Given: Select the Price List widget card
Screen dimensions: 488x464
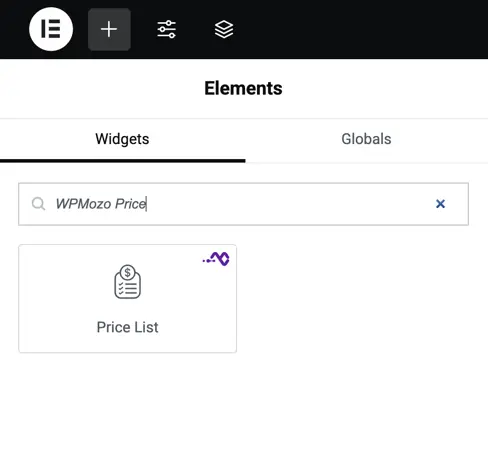Looking at the screenshot, I should 128,299.
